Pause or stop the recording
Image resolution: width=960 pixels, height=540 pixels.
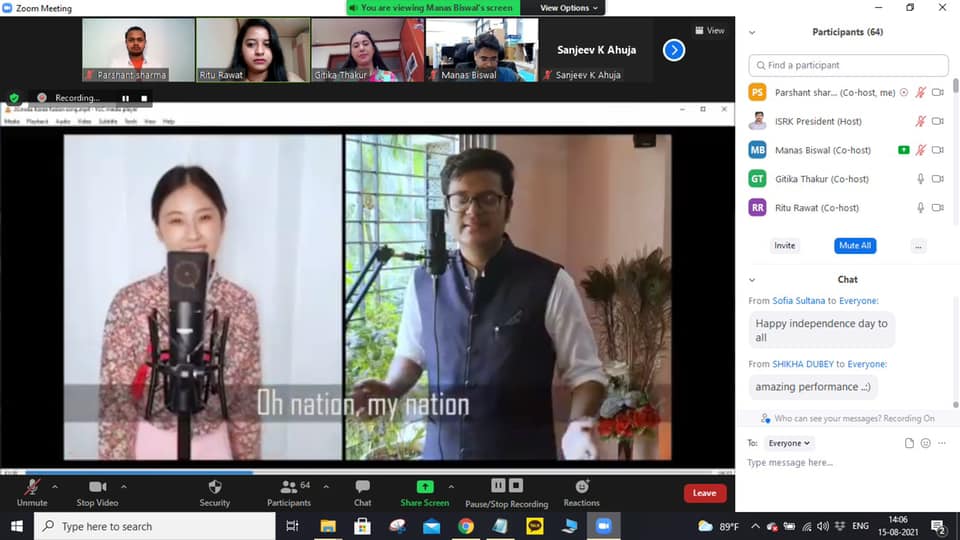click(506, 487)
